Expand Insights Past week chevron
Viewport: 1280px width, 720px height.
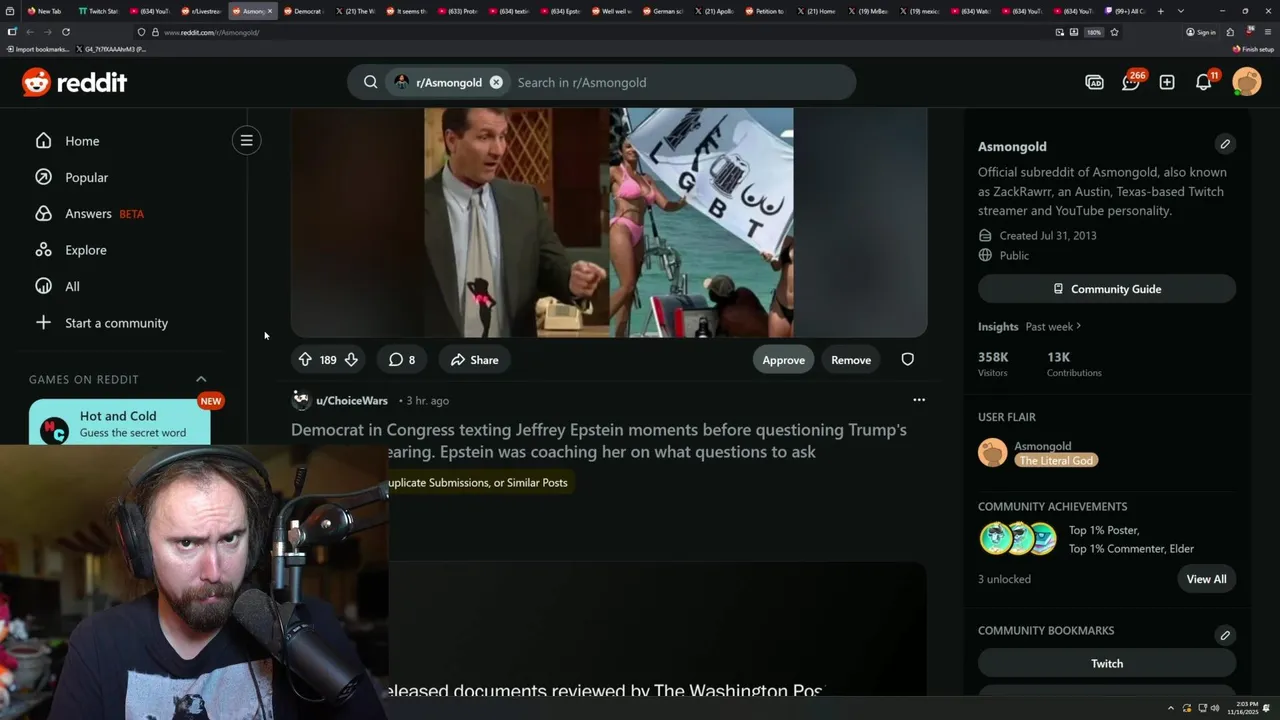click(1078, 326)
